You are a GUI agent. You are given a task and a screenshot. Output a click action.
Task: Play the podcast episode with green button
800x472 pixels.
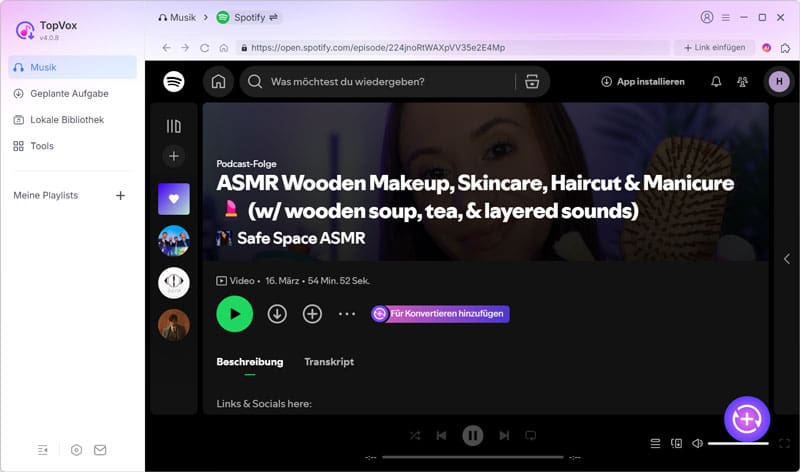[235, 314]
